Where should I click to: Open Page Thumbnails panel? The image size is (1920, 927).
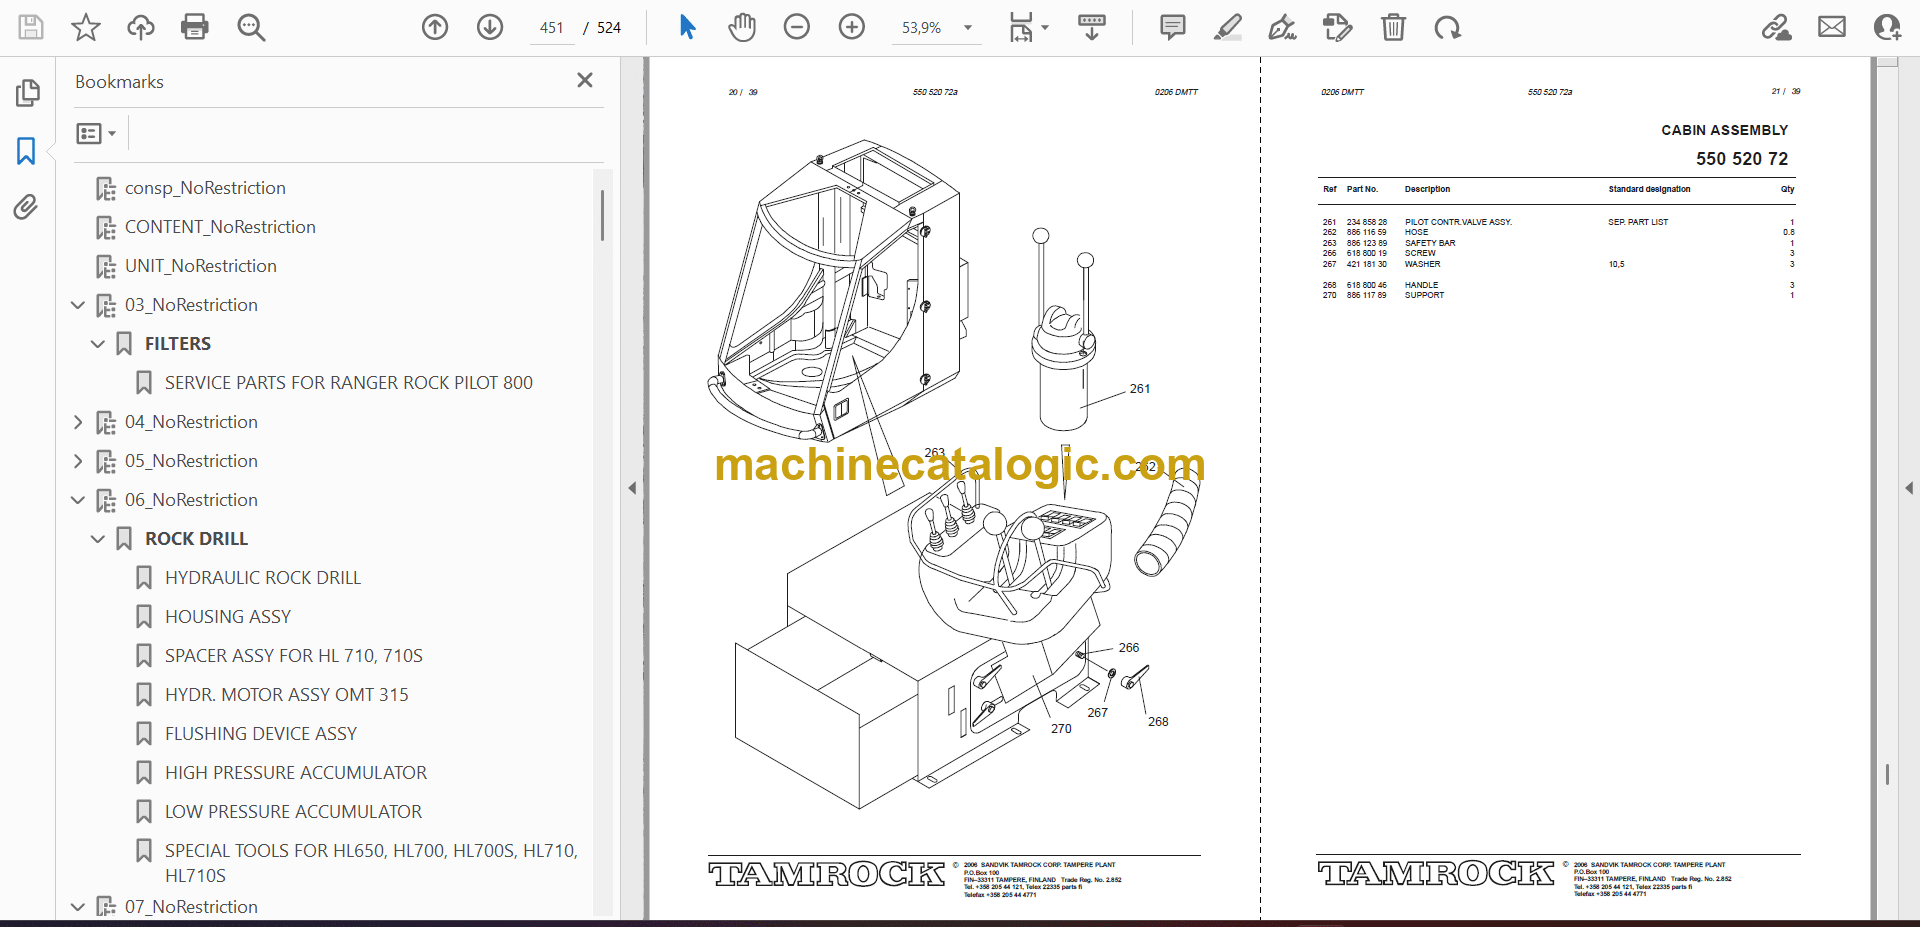point(27,93)
